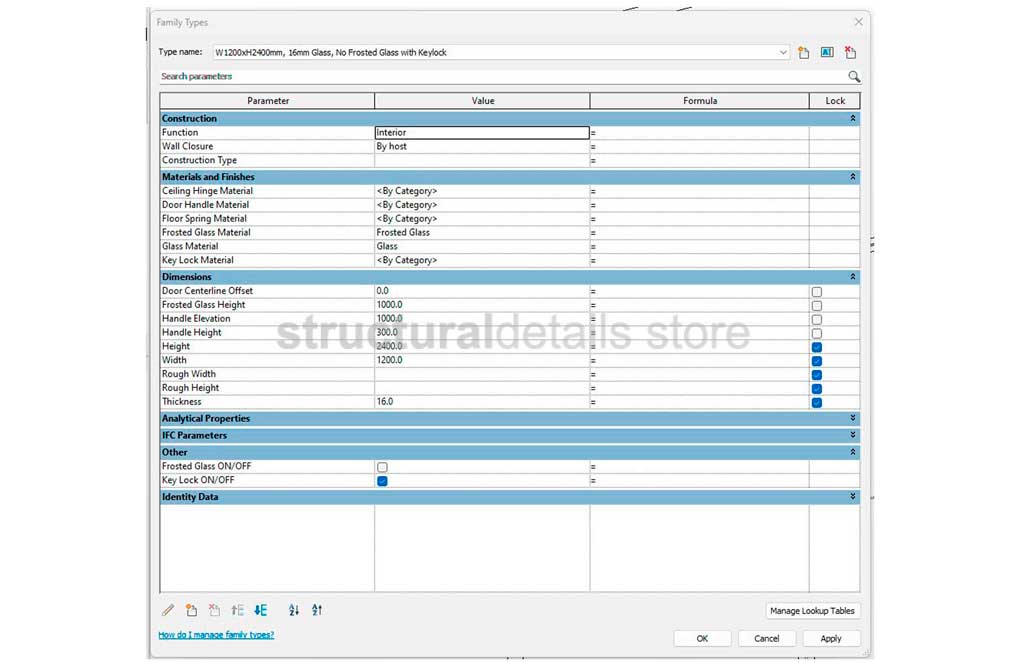Collapse the Materials and Finishes group

coord(853,177)
